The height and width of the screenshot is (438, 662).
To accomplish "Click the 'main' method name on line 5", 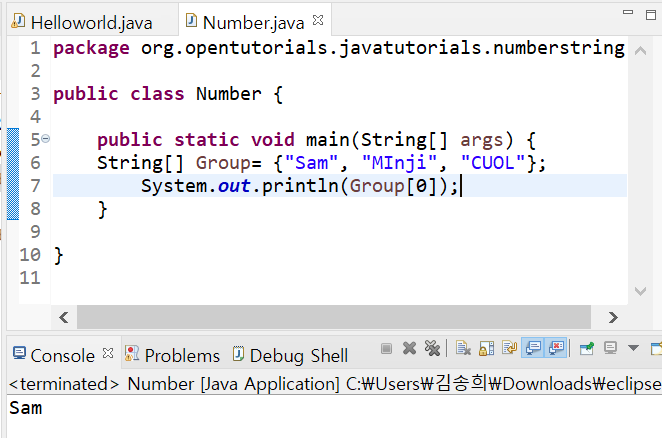I will point(328,140).
